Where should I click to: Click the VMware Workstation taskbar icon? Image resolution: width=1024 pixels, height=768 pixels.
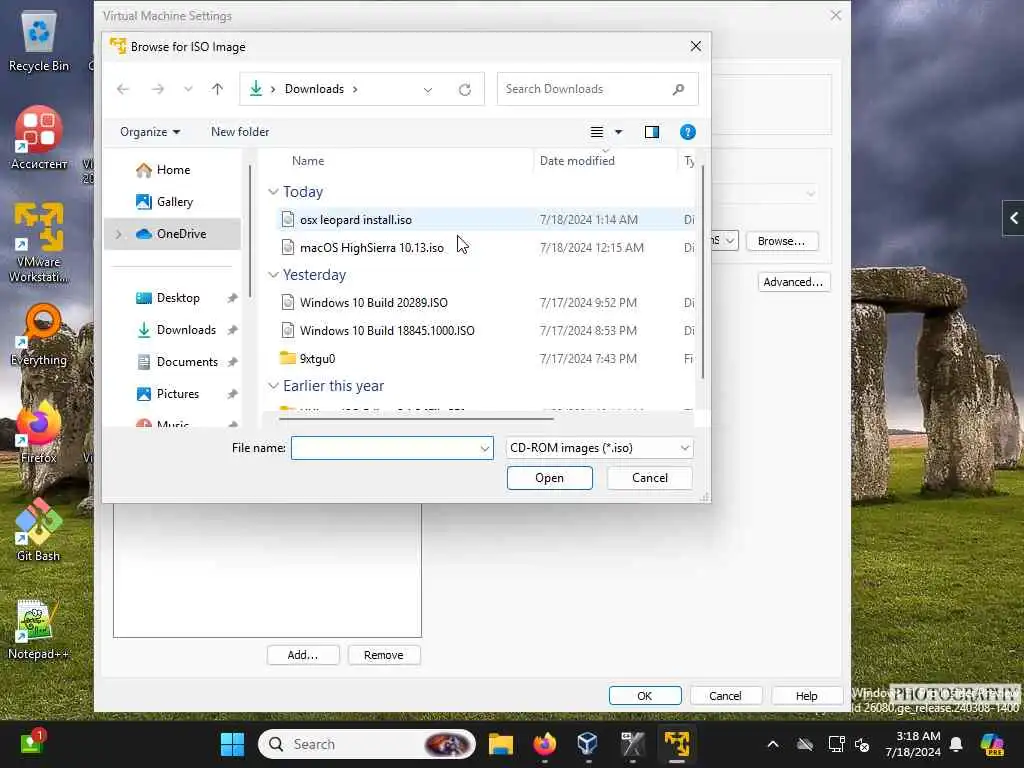coord(677,744)
